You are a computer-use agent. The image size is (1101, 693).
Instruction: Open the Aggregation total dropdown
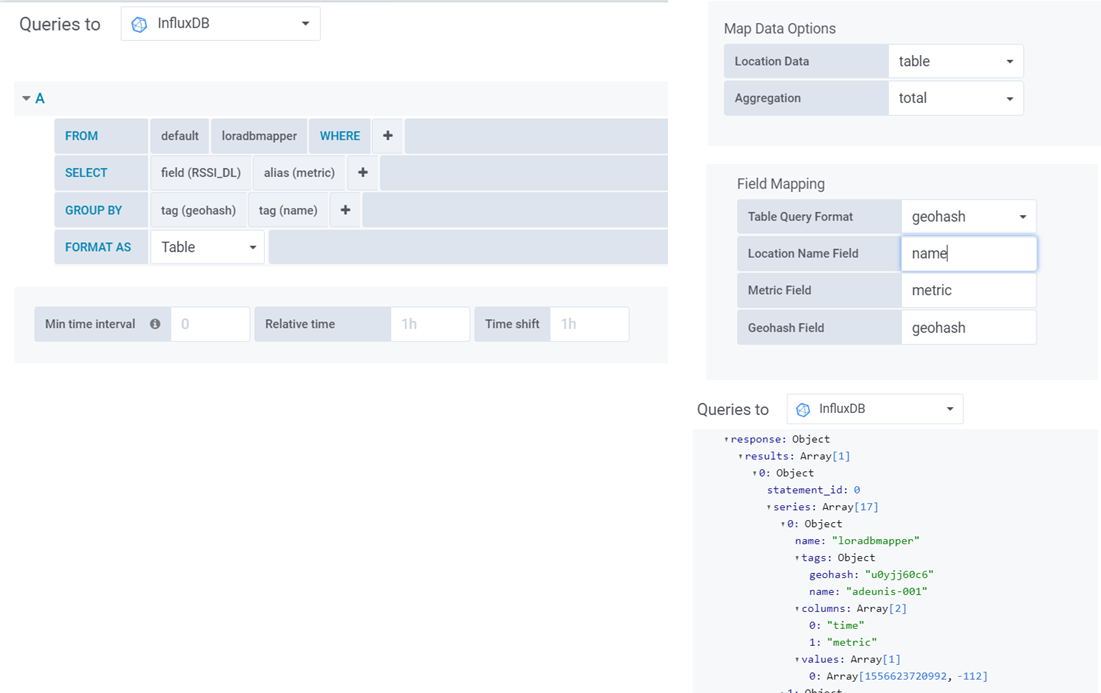[x=955, y=98]
